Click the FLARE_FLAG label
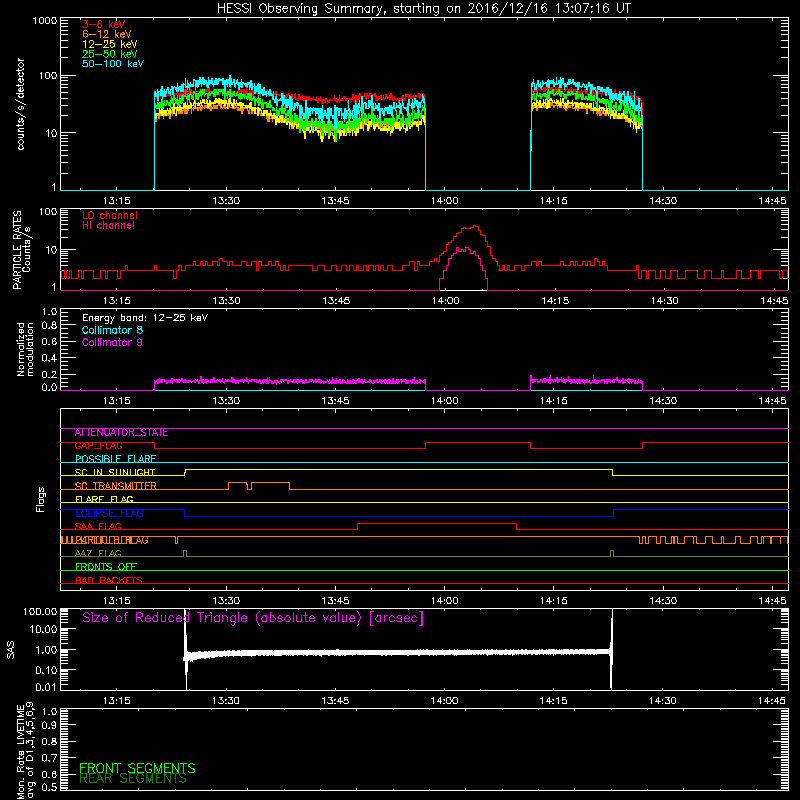The height and width of the screenshot is (800, 800). pos(104,499)
